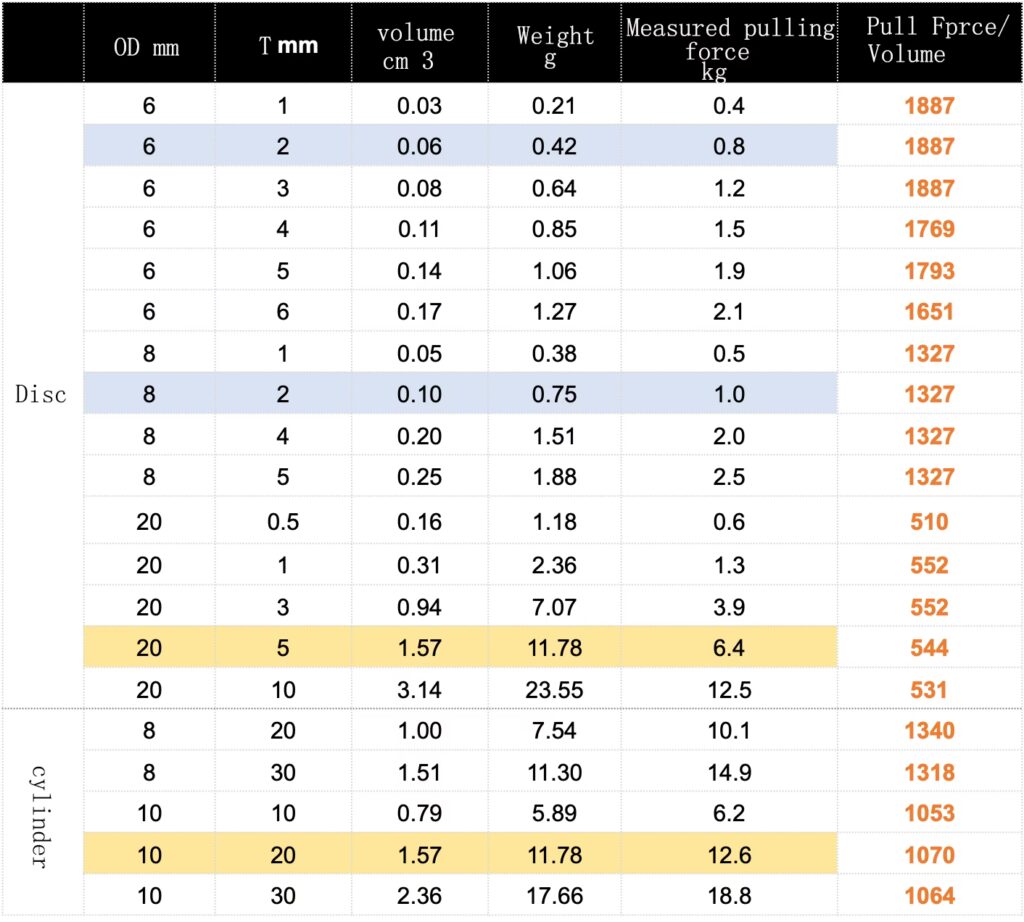Select the "Pull Fprce/Volume" column header
This screenshot has width=1024, height=922.
click(x=928, y=42)
